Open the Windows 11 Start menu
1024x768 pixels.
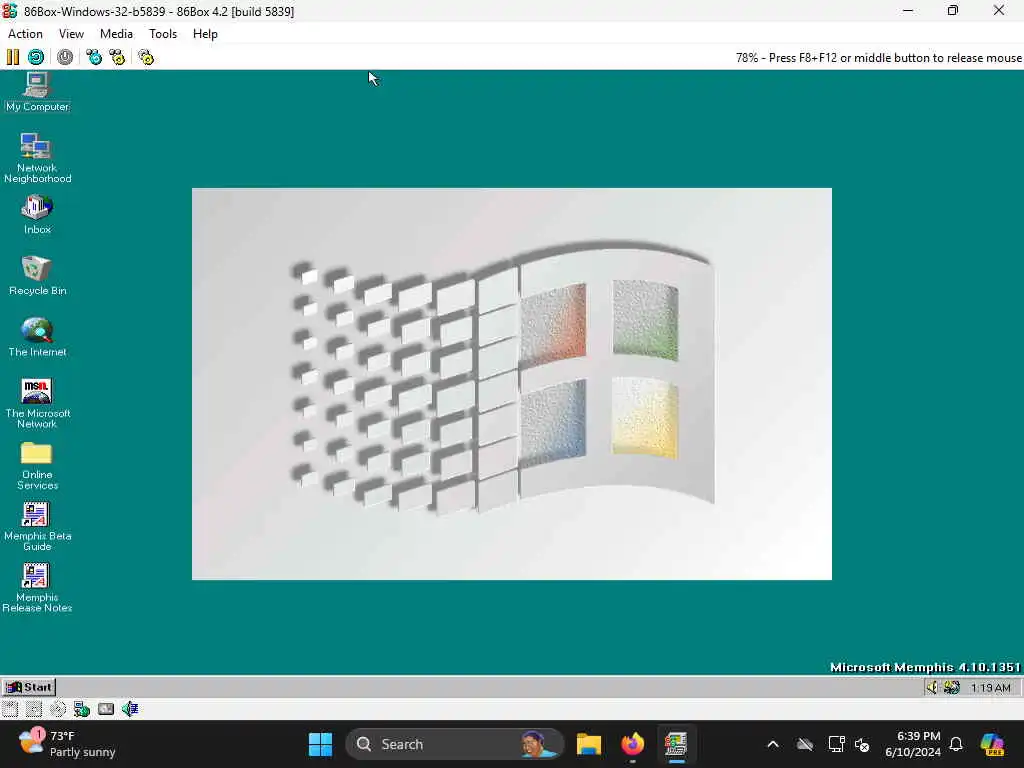click(x=320, y=744)
